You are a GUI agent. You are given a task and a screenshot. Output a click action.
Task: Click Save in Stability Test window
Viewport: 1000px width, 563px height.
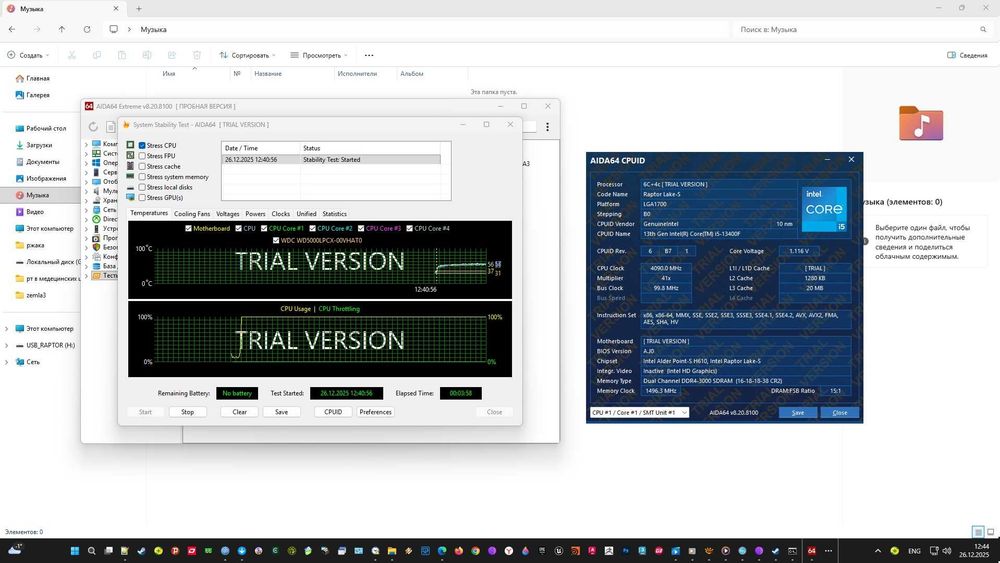[x=281, y=412]
